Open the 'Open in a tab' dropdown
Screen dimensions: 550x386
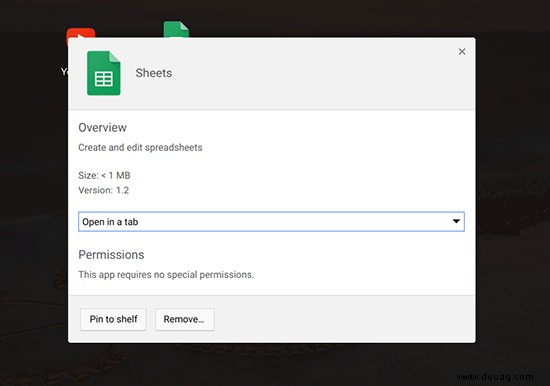[271, 221]
